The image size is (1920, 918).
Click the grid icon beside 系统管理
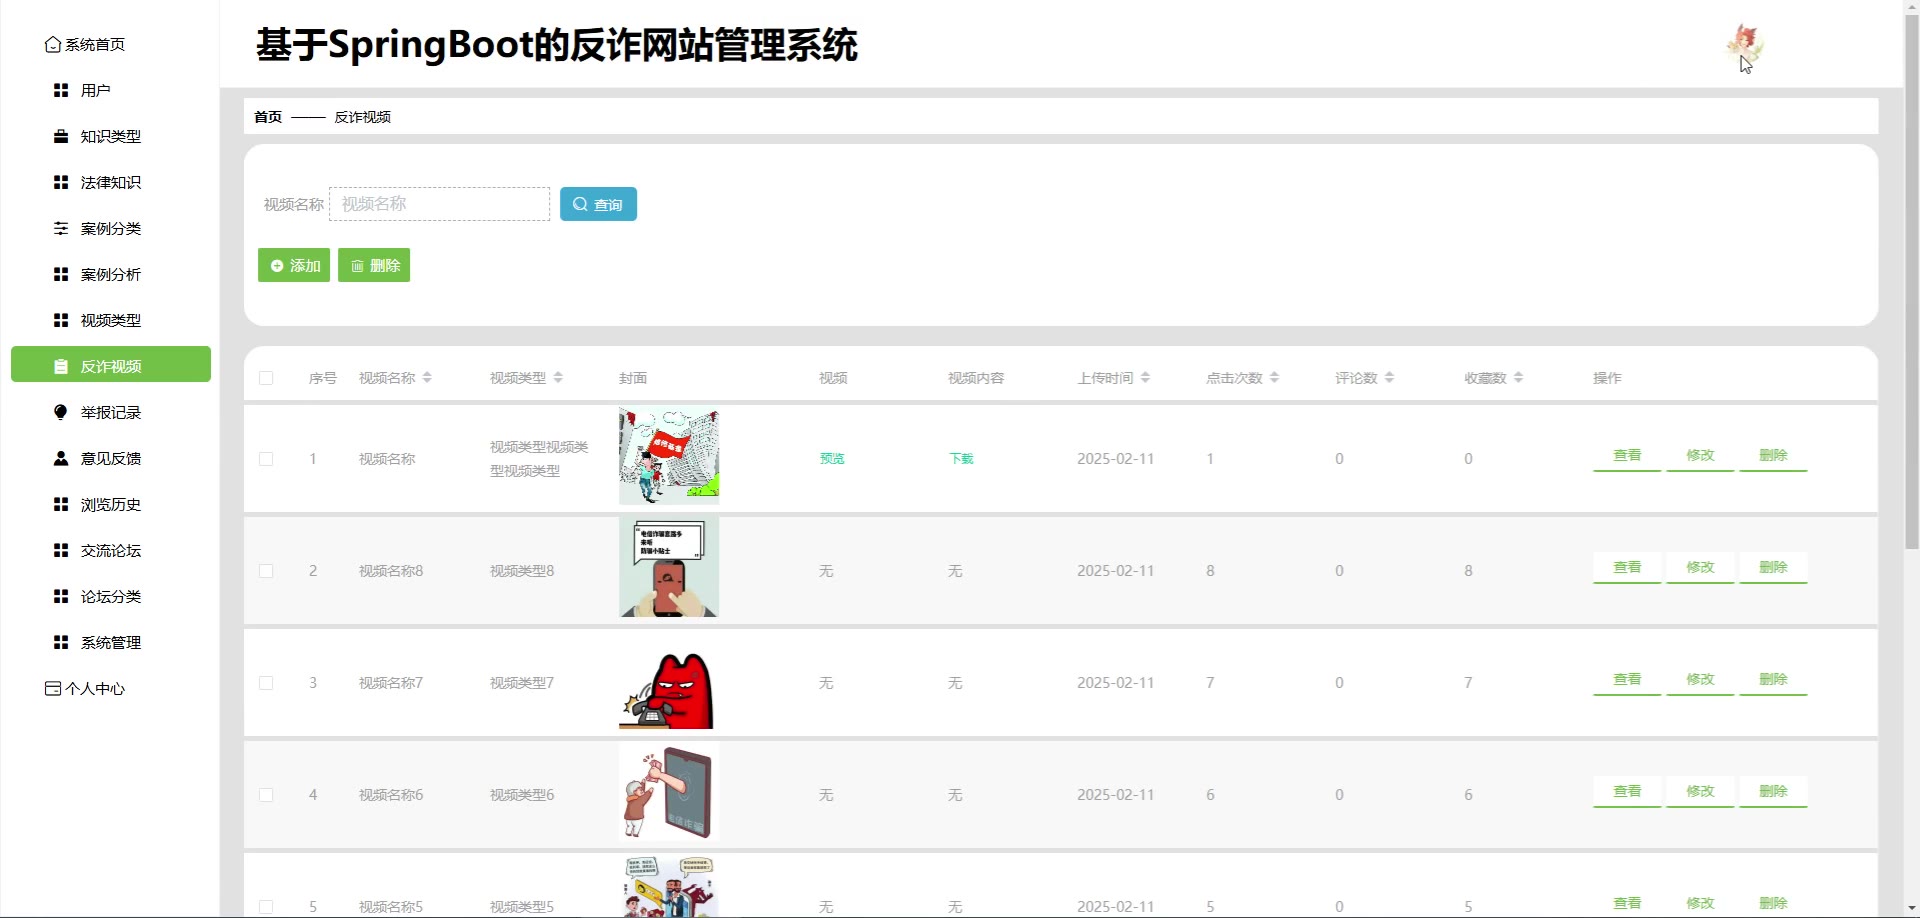pos(61,642)
